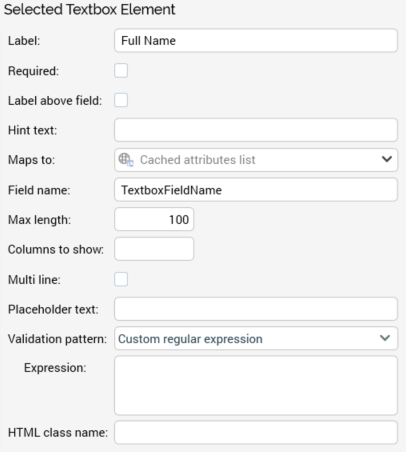Screen dimensions: 406x452
Task: Click the Selected Textbox Element heading
Action: click(x=89, y=9)
